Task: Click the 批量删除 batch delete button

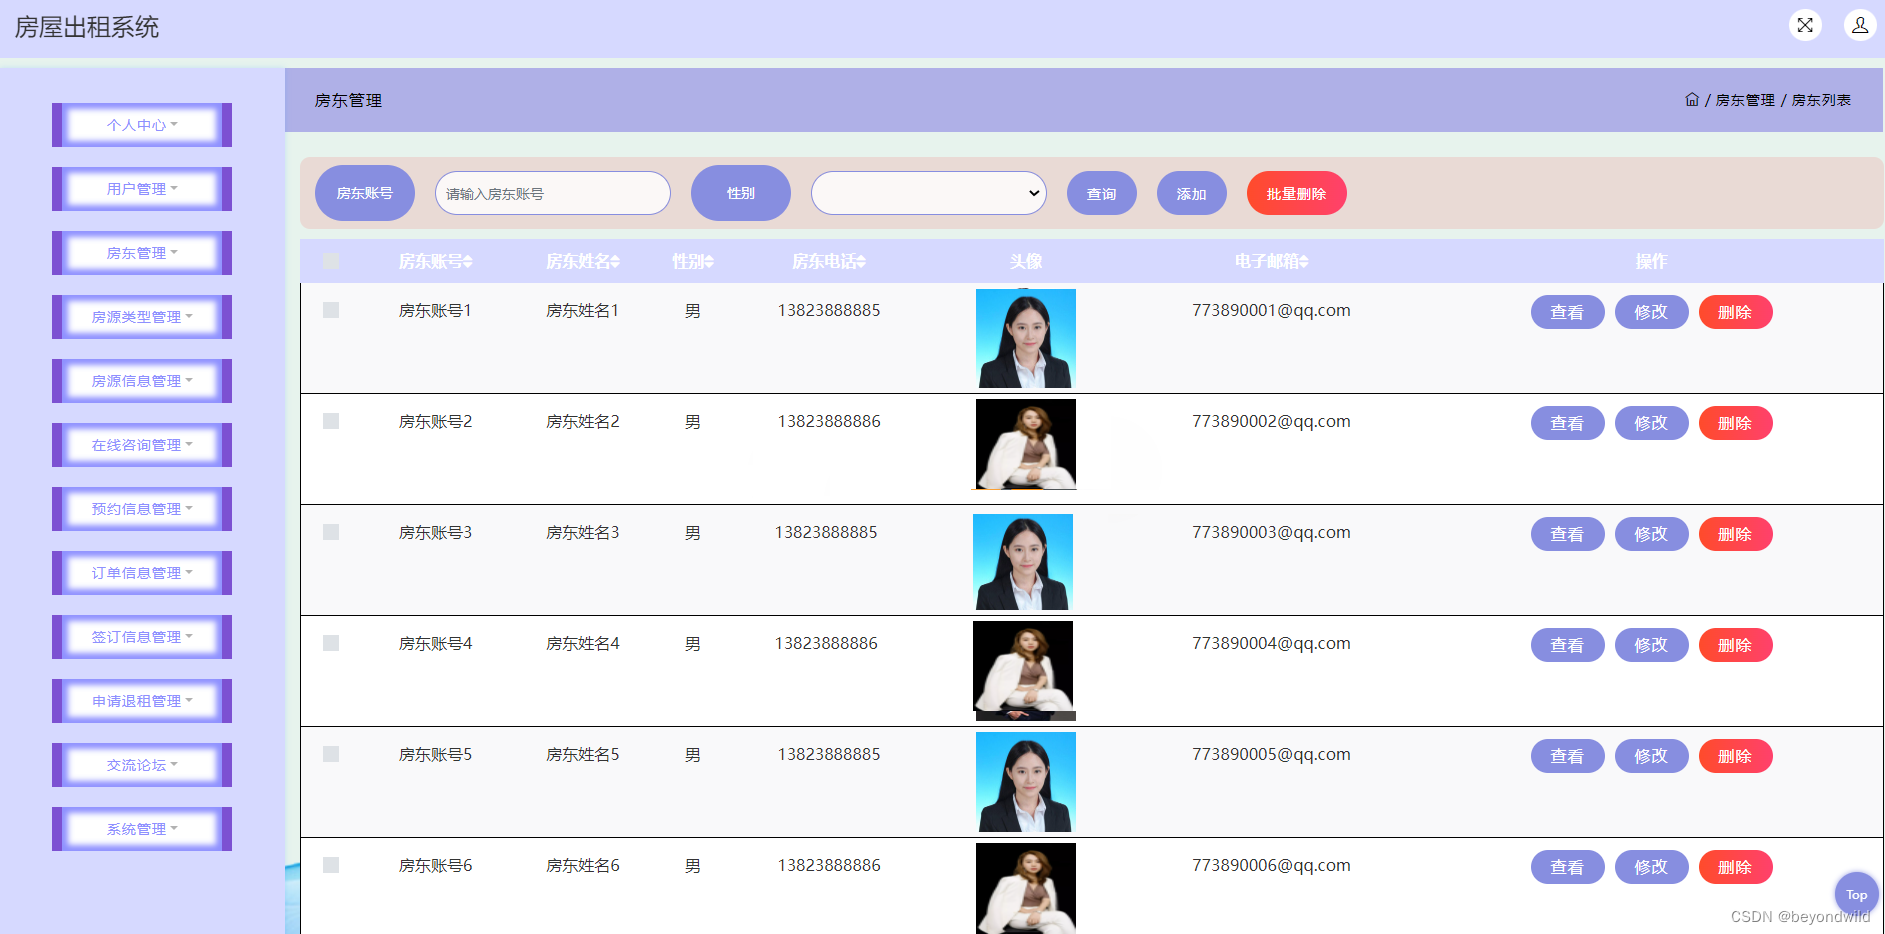Action: (1296, 193)
